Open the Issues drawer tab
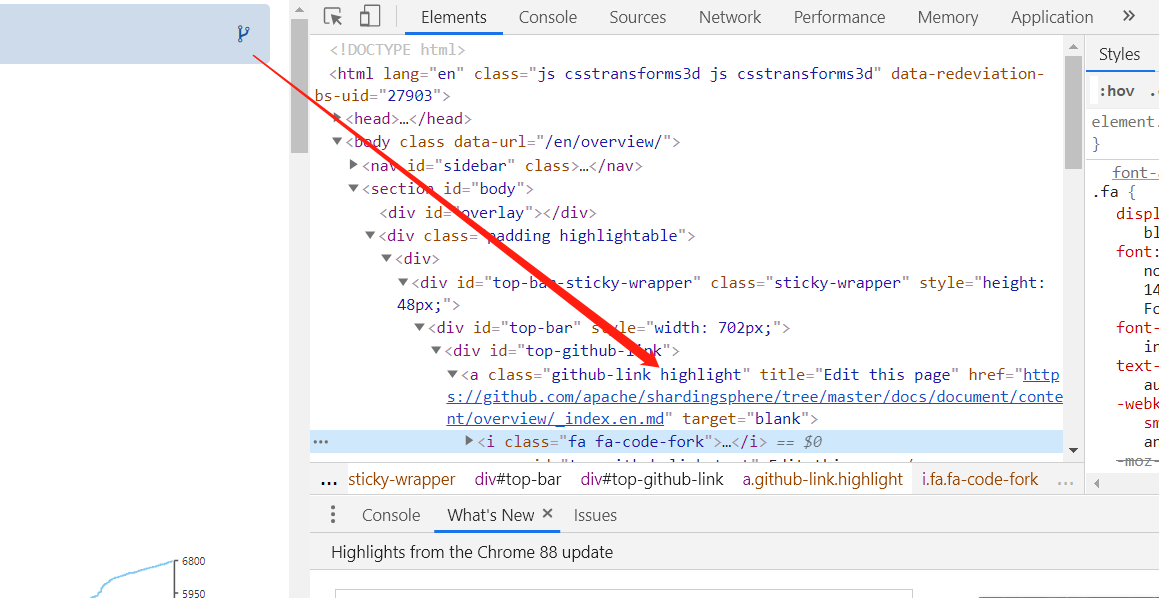 point(595,515)
